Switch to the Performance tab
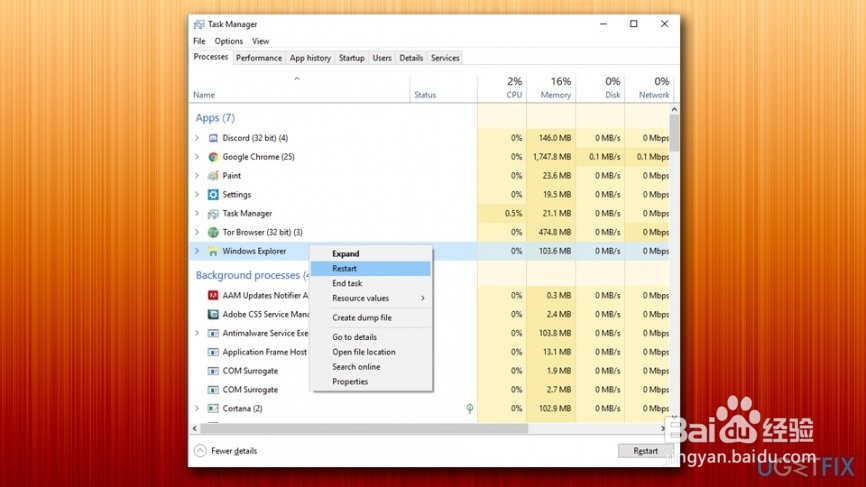 click(258, 57)
